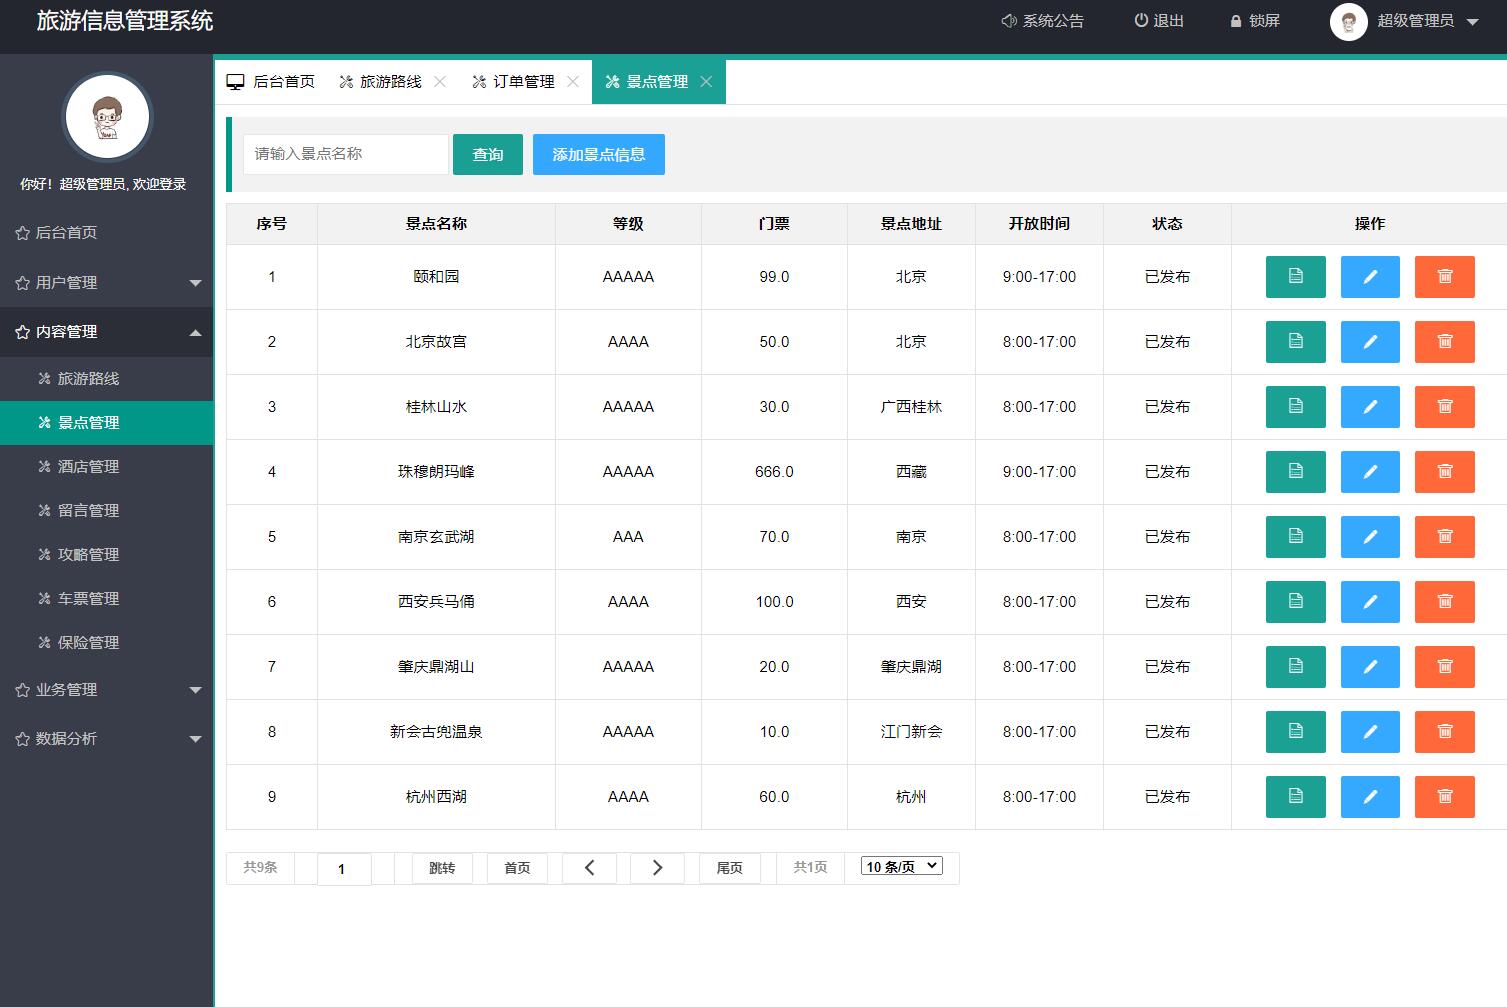The height and width of the screenshot is (1007, 1507).
Task: Click the edit pencil icon for 北京故宫
Action: click(x=1370, y=341)
